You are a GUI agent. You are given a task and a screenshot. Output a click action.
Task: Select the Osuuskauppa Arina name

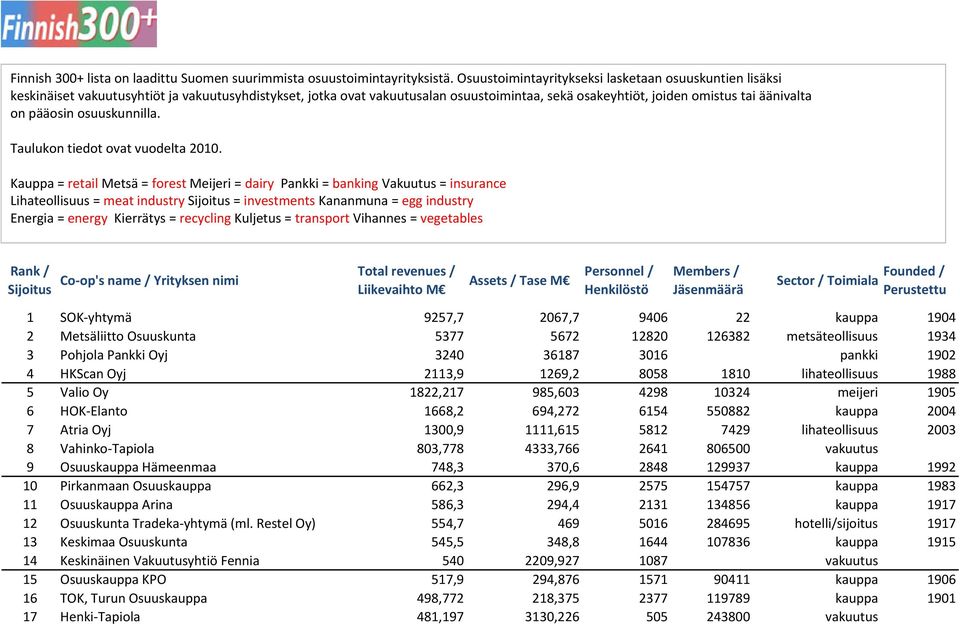click(x=116, y=505)
